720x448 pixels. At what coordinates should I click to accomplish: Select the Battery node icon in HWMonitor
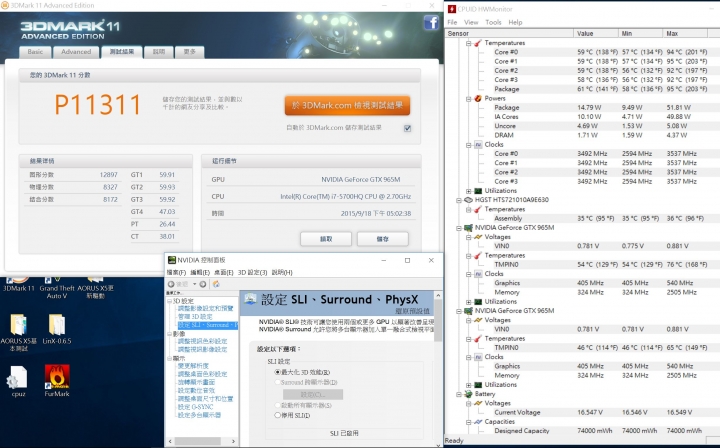468,394
